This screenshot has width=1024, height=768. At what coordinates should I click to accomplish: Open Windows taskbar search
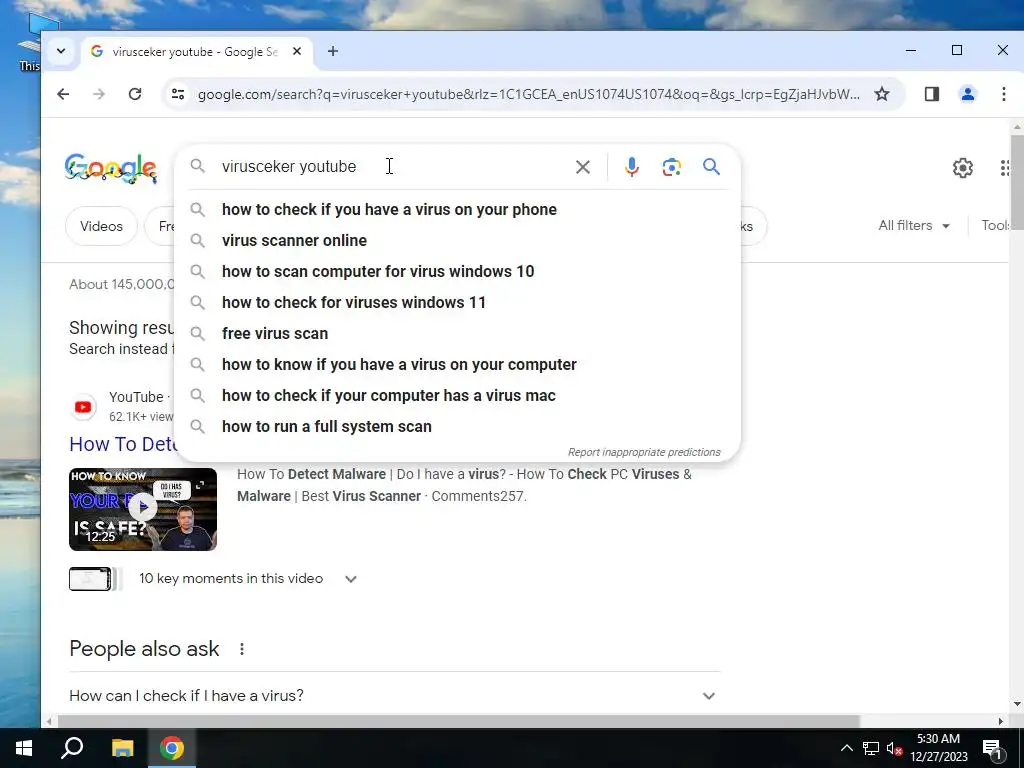coord(72,748)
